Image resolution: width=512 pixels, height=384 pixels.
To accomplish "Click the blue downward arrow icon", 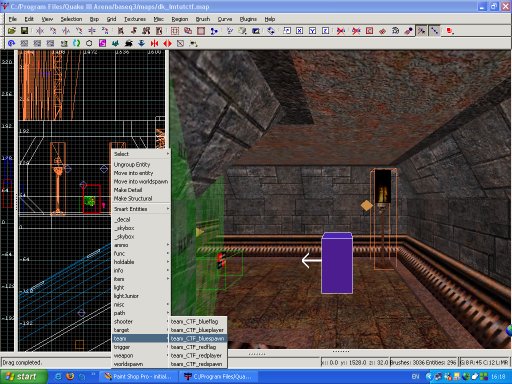I will (x=141, y=43).
